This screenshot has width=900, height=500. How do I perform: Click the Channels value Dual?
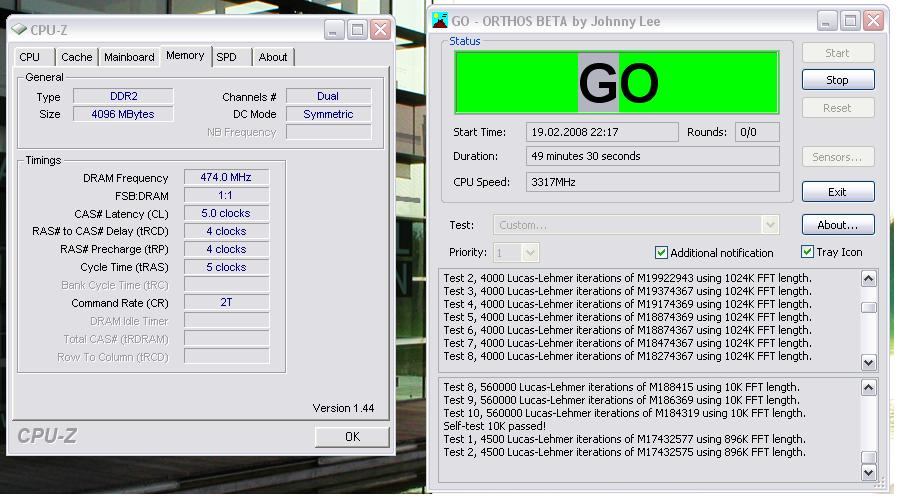pyautogui.click(x=328, y=96)
